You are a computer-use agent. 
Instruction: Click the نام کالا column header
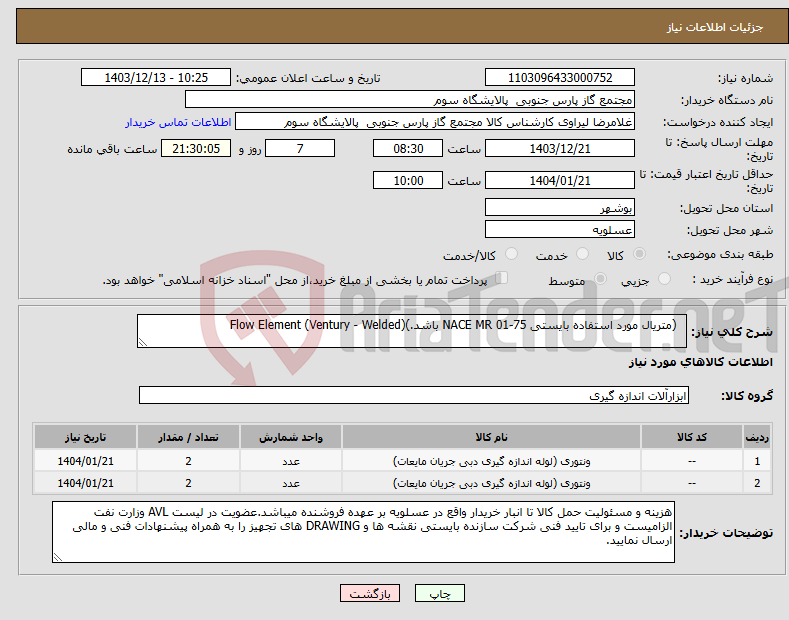492,437
